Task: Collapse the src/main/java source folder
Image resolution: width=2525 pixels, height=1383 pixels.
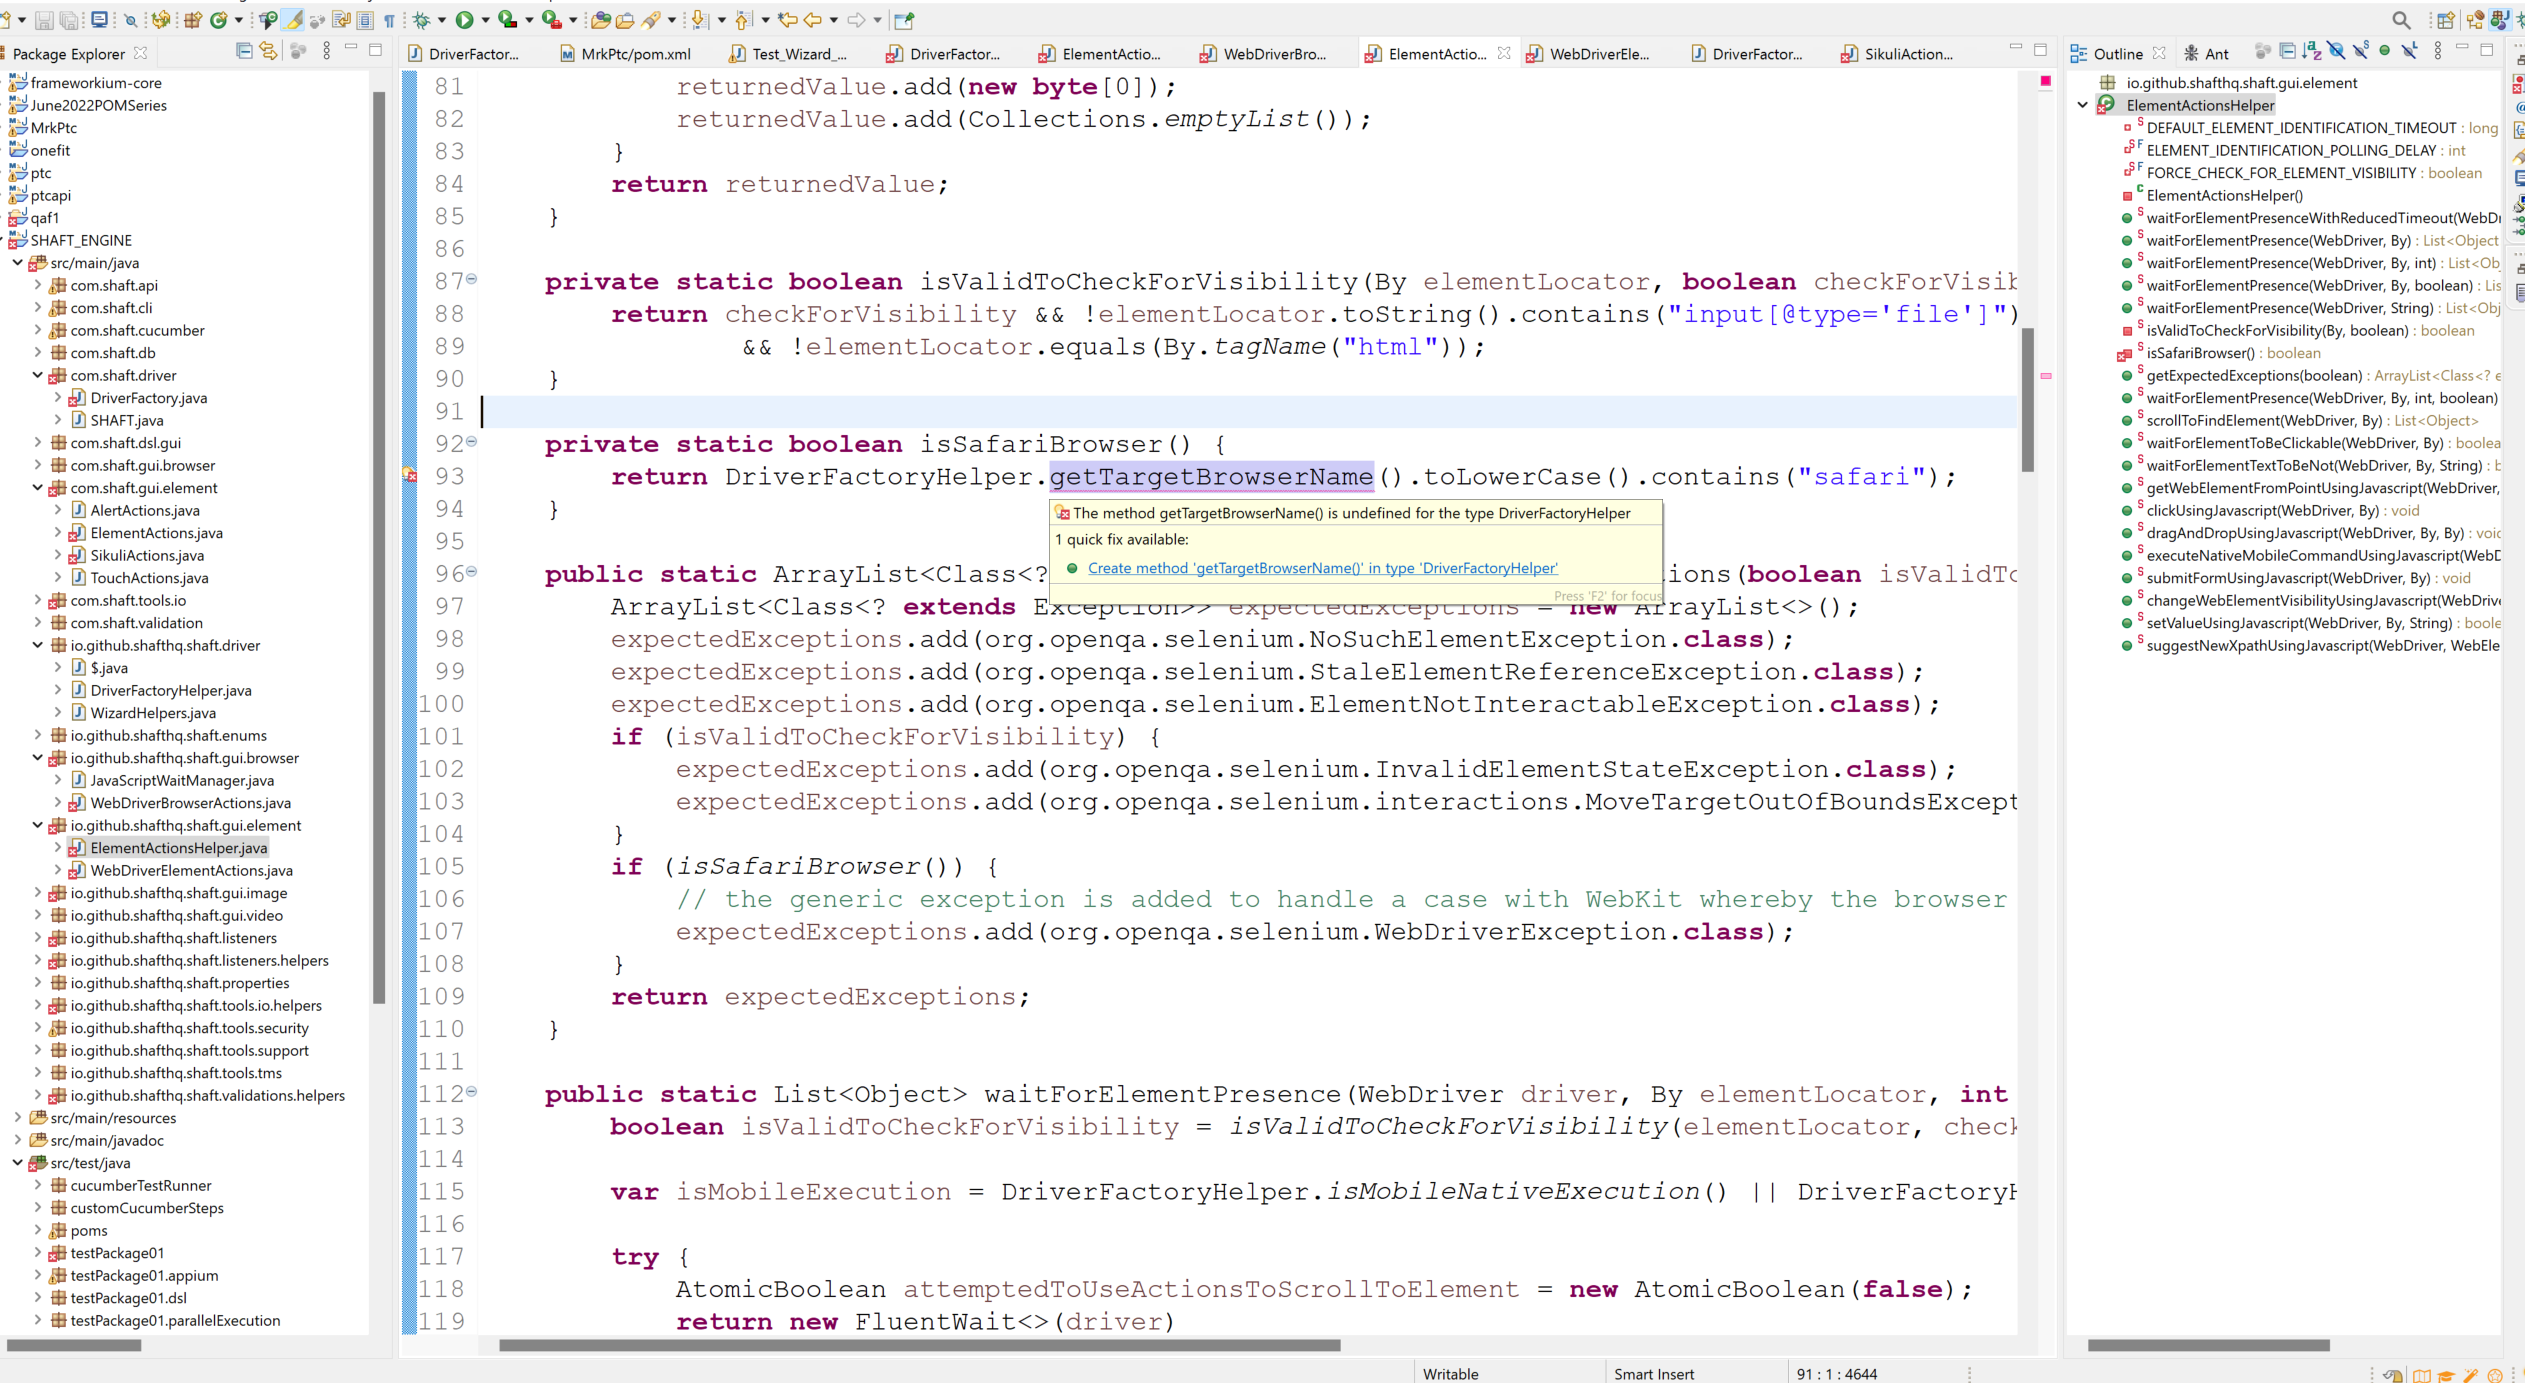Action: click(x=17, y=262)
